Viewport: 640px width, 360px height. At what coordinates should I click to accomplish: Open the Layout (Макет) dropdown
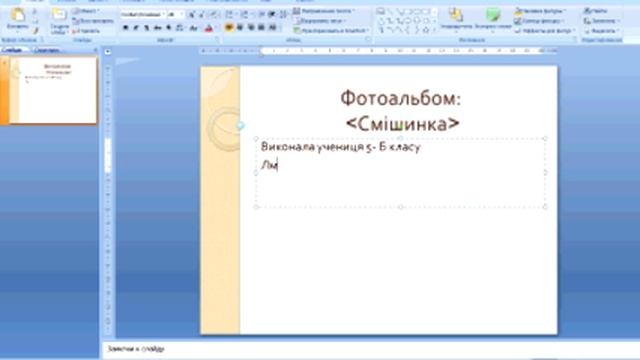pos(85,11)
